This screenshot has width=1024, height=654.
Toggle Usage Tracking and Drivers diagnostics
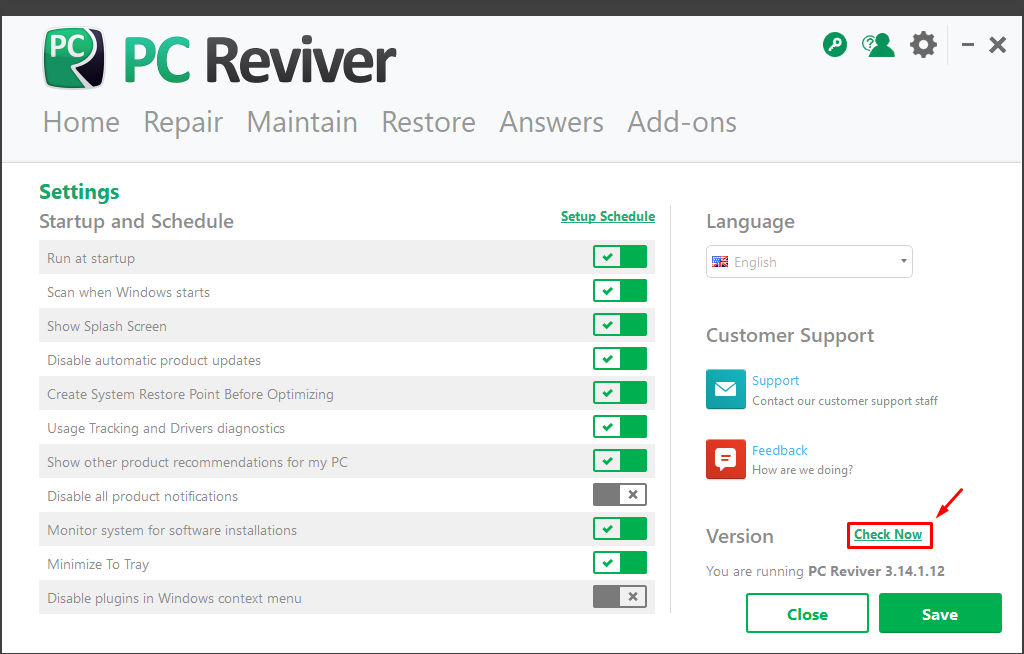pos(620,427)
